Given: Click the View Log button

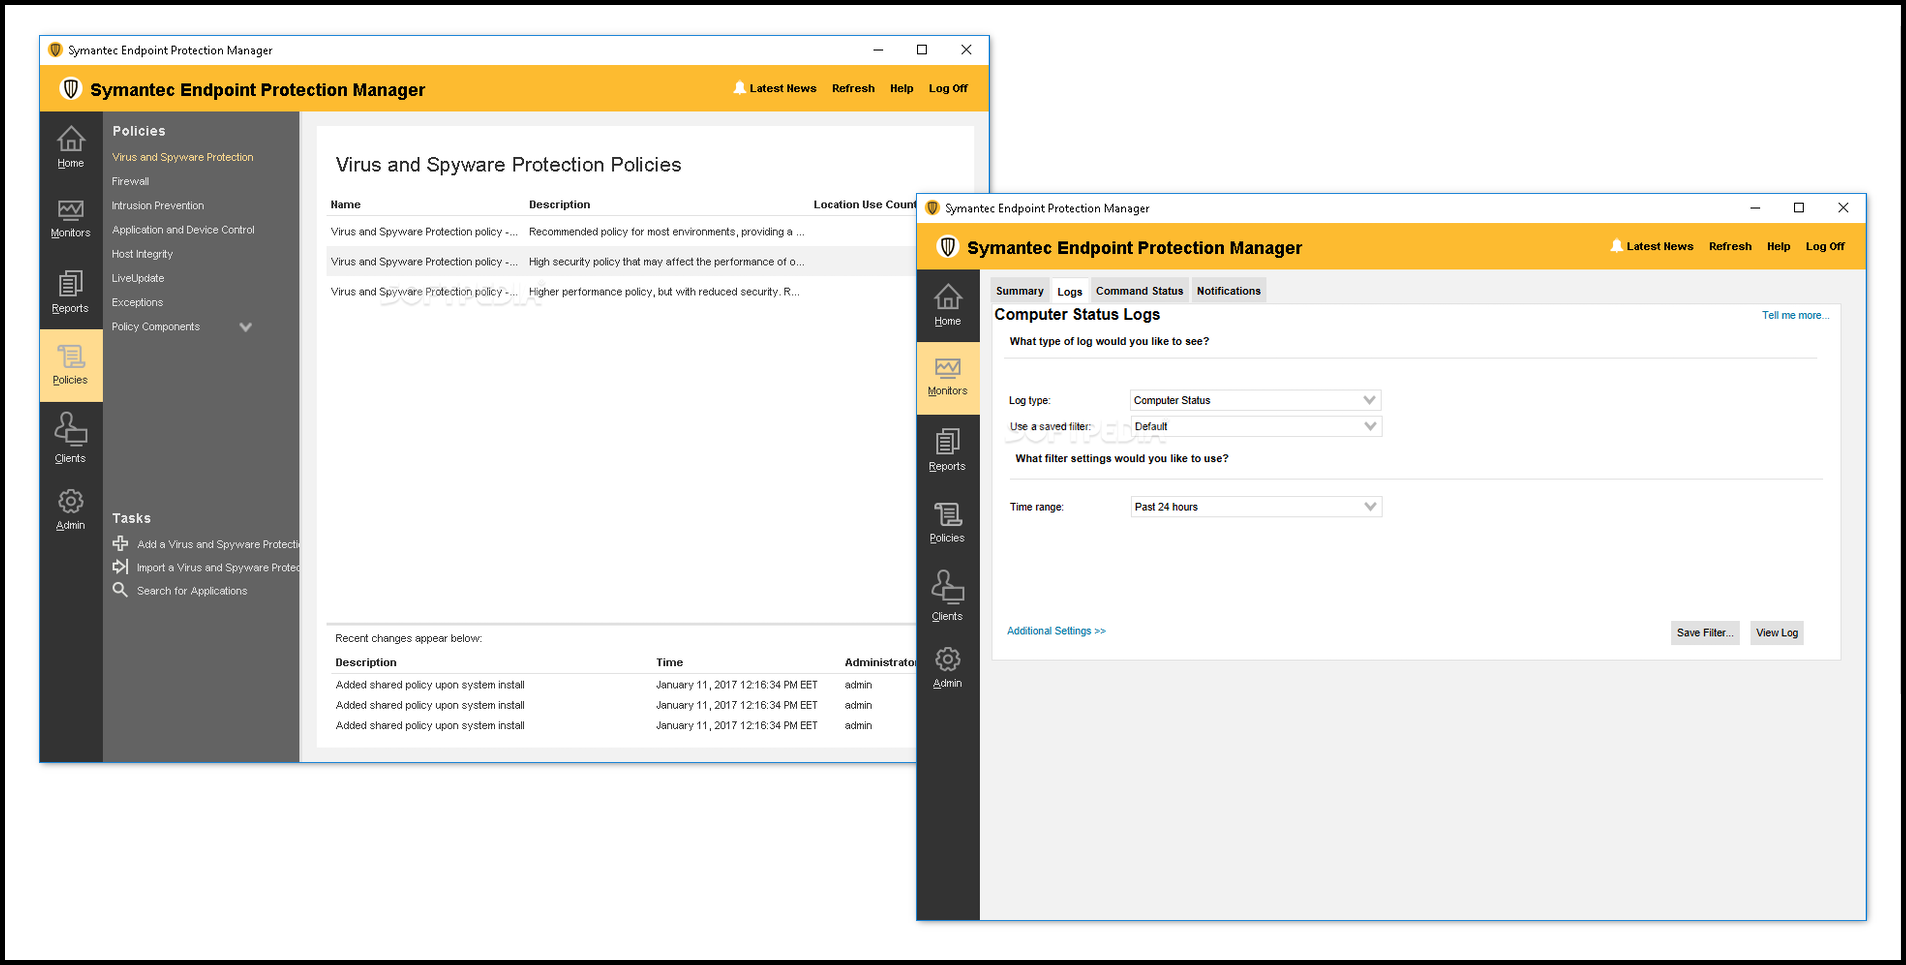Looking at the screenshot, I should pyautogui.click(x=1777, y=632).
